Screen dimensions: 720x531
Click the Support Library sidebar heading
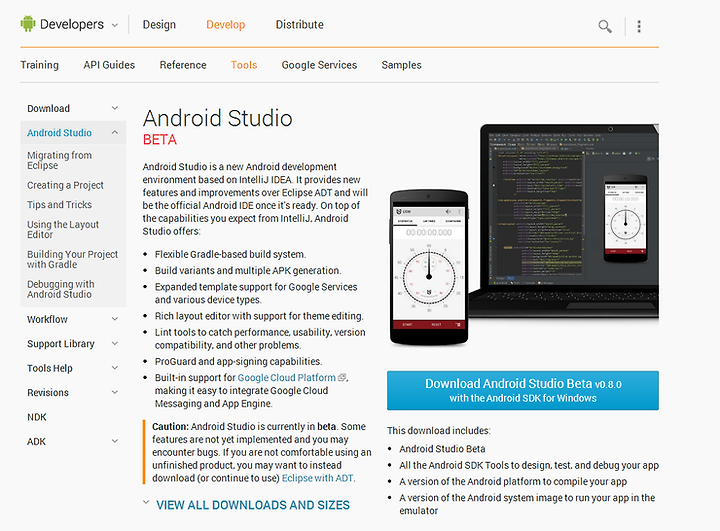tap(61, 344)
